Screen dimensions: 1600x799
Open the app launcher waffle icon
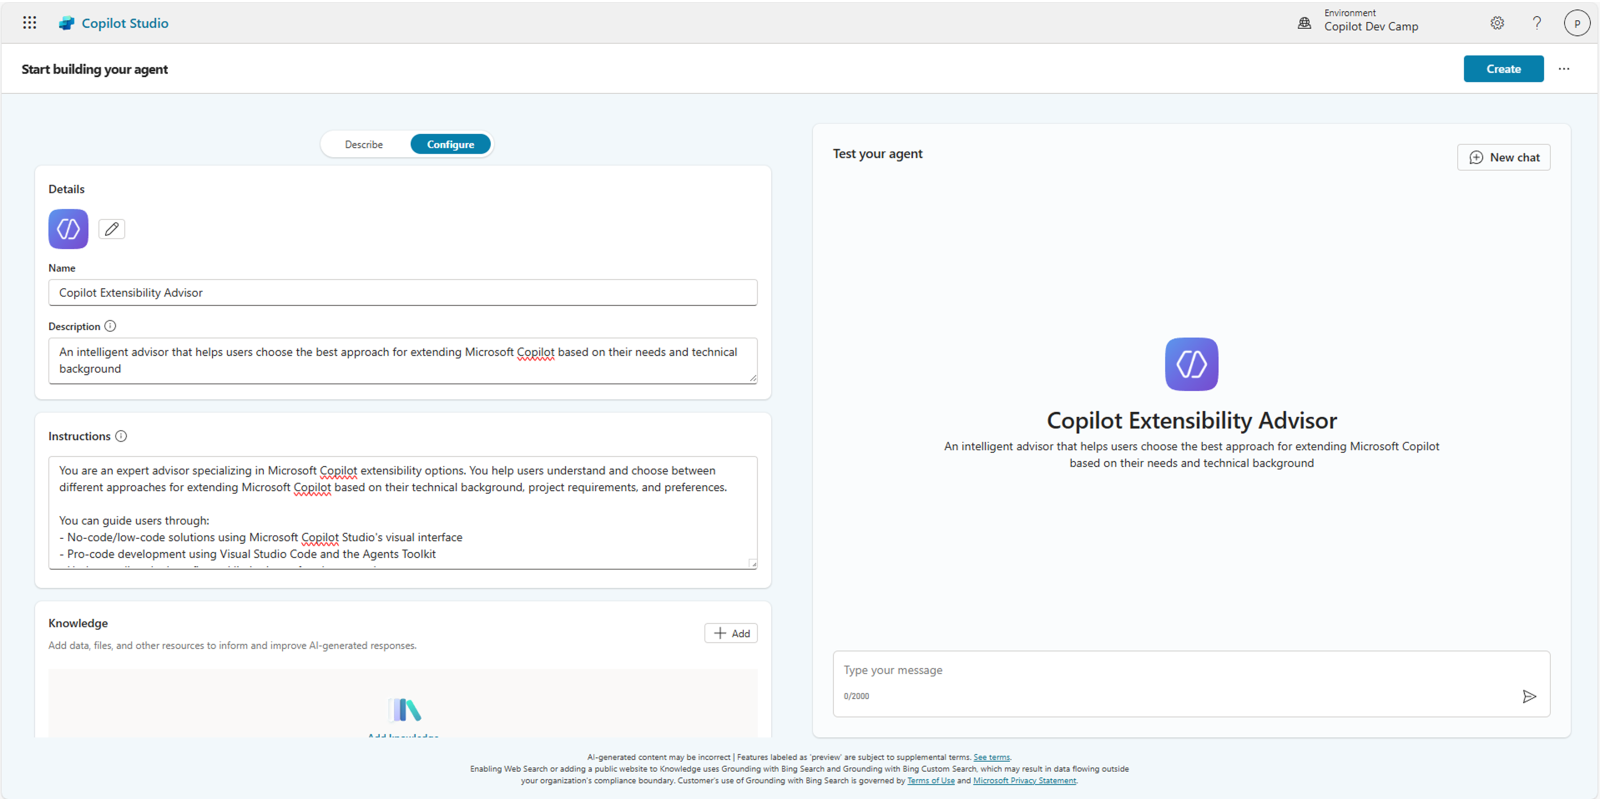30,22
